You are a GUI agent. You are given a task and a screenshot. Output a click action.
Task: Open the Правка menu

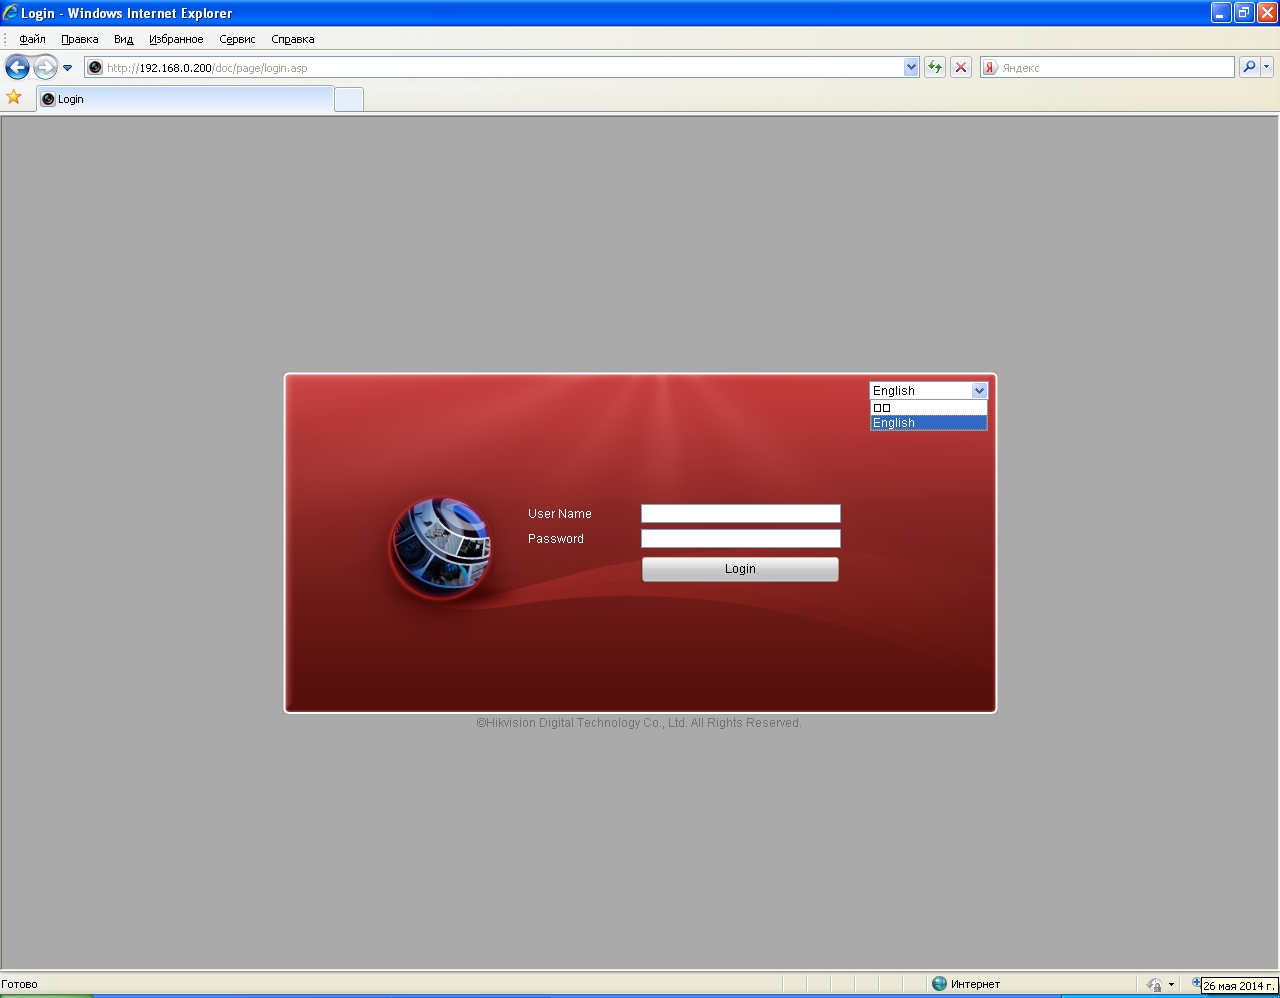[79, 39]
